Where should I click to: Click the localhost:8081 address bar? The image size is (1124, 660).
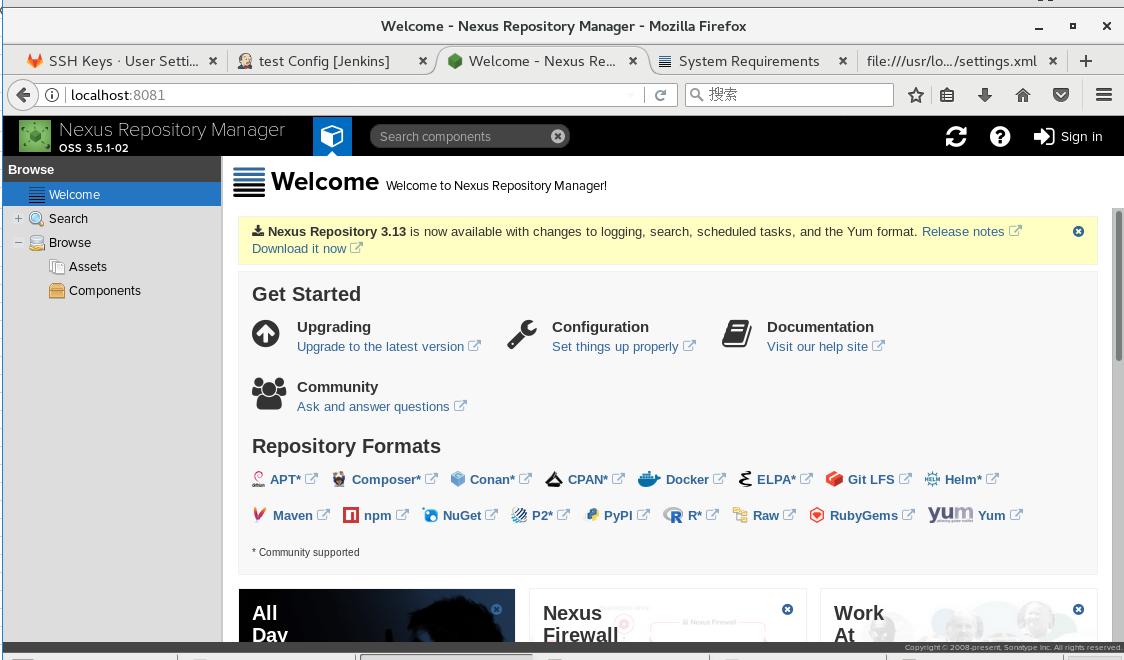343,95
